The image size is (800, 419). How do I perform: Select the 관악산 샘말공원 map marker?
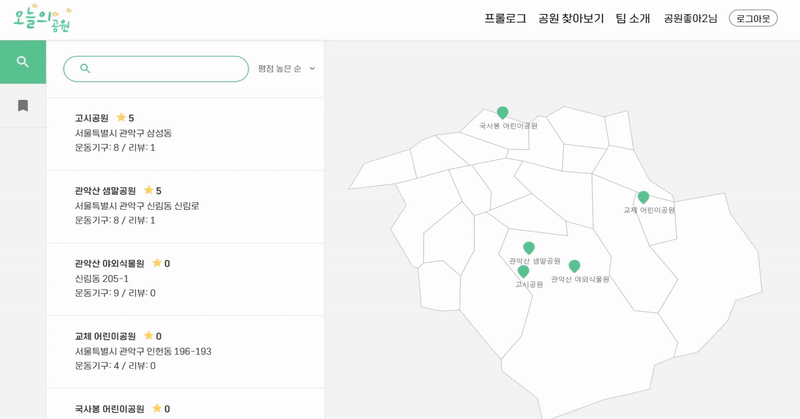click(529, 248)
